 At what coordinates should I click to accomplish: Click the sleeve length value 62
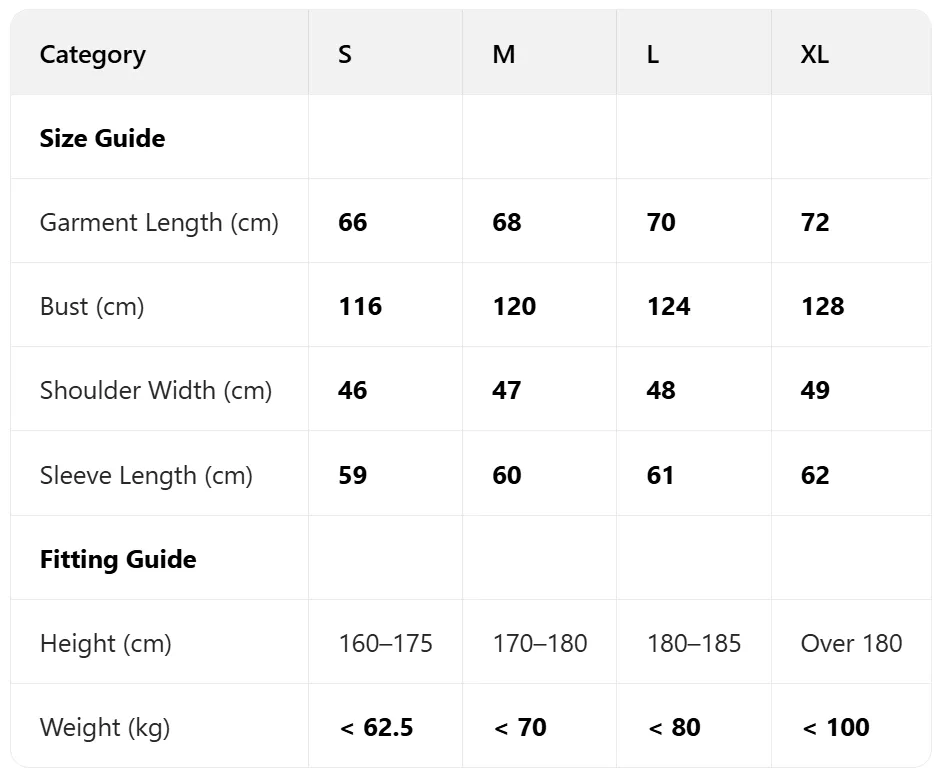pos(815,475)
